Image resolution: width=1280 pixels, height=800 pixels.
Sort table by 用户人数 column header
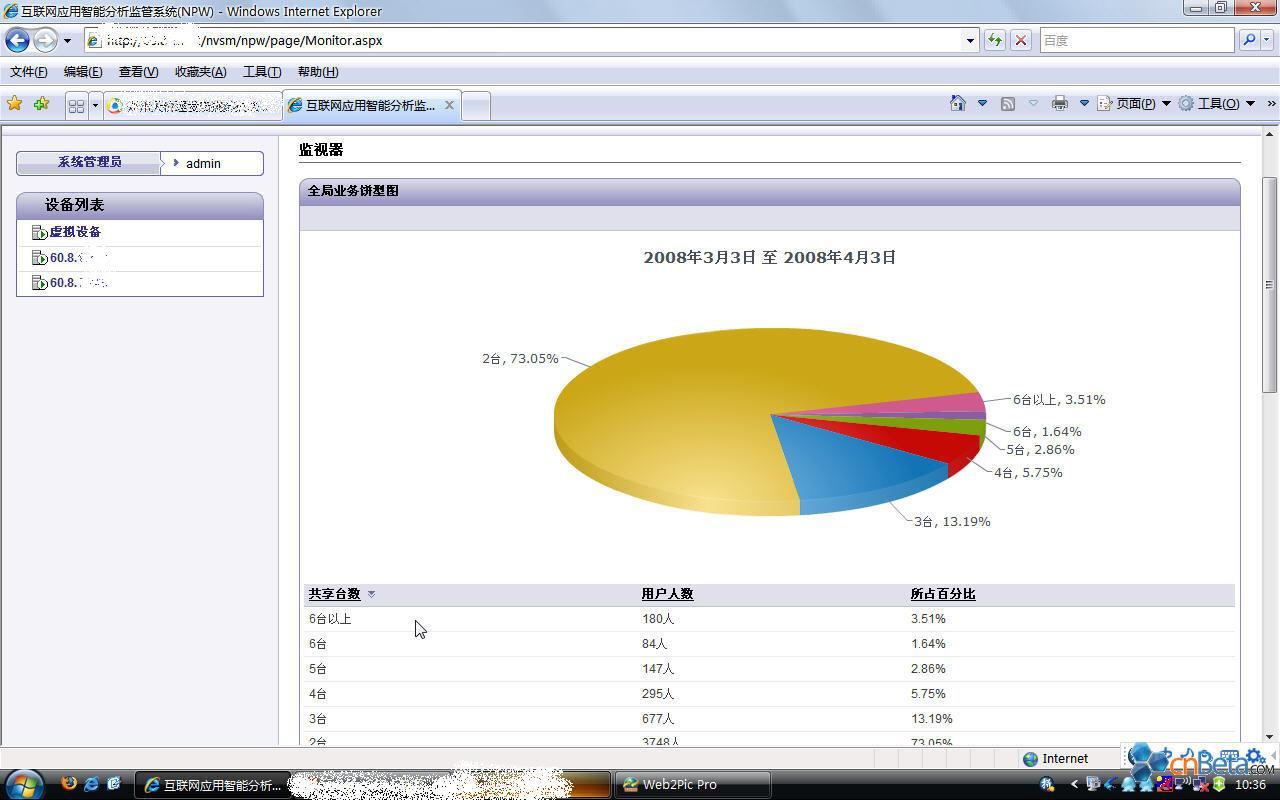point(667,594)
